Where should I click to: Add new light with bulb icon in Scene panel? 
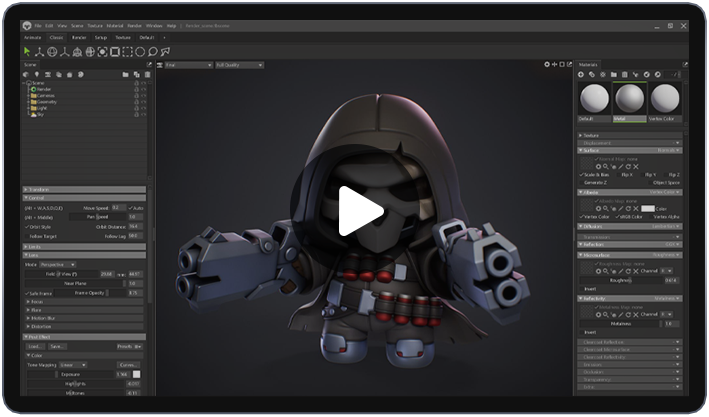[37, 75]
